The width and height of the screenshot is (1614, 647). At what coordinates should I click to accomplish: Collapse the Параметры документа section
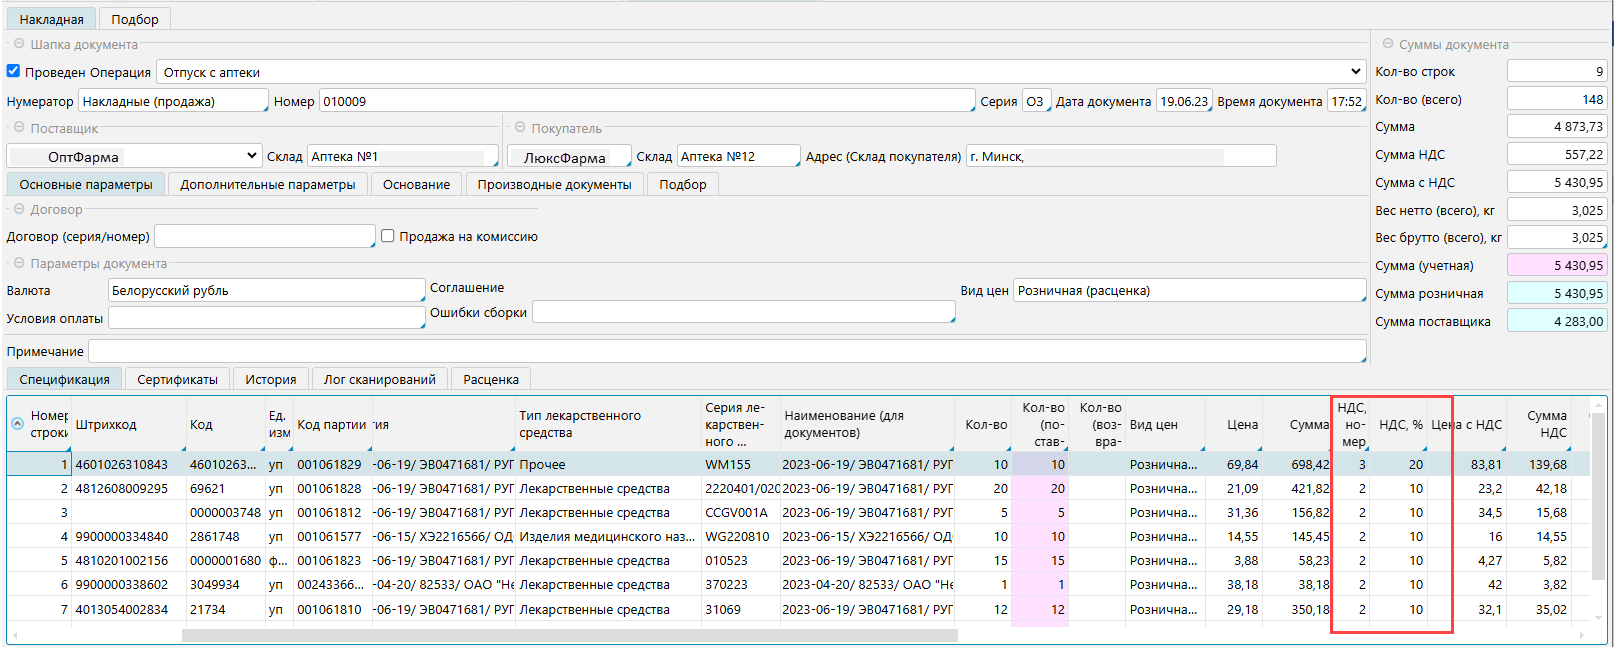point(19,263)
